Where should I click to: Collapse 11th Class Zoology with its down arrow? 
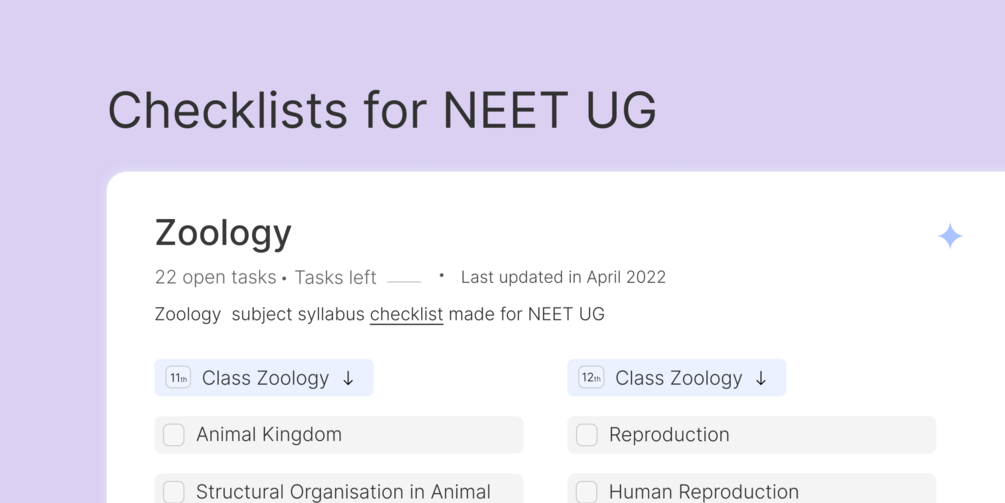click(x=349, y=378)
